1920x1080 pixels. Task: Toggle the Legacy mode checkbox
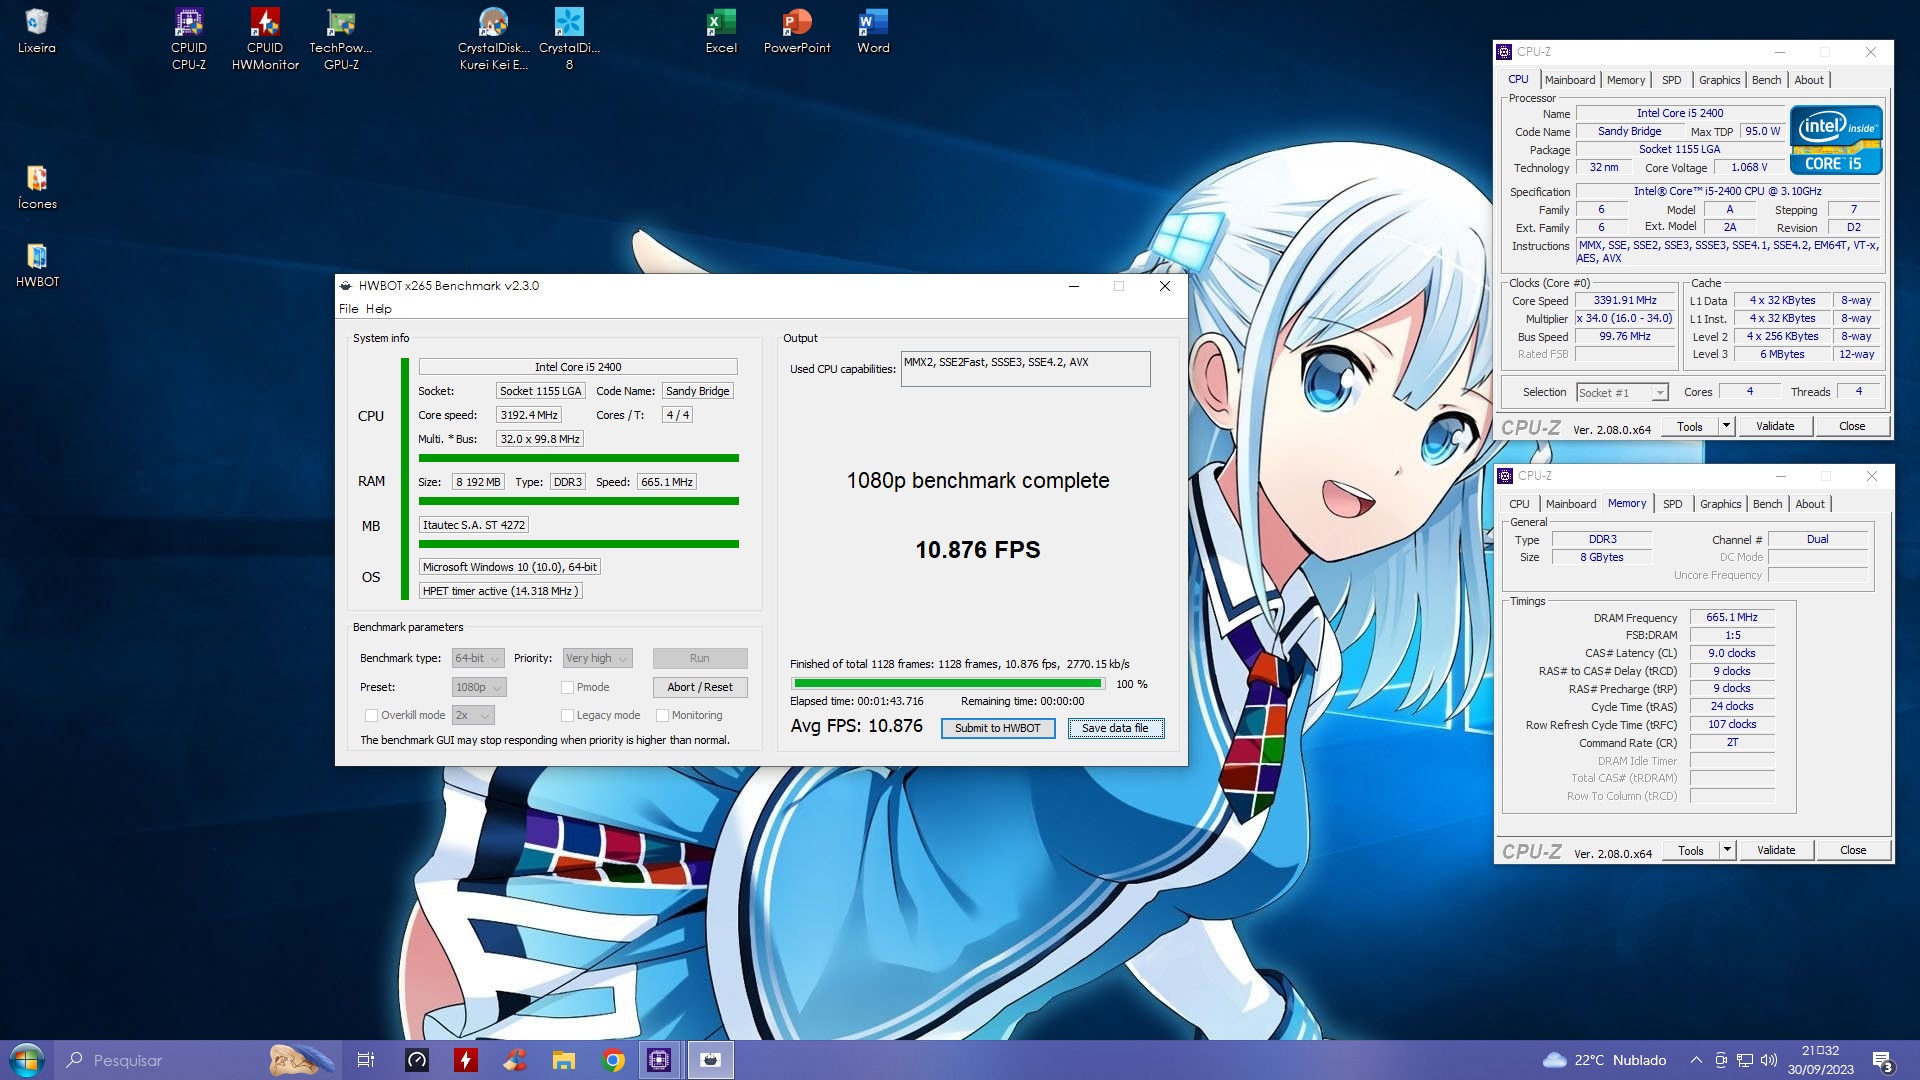pyautogui.click(x=567, y=715)
